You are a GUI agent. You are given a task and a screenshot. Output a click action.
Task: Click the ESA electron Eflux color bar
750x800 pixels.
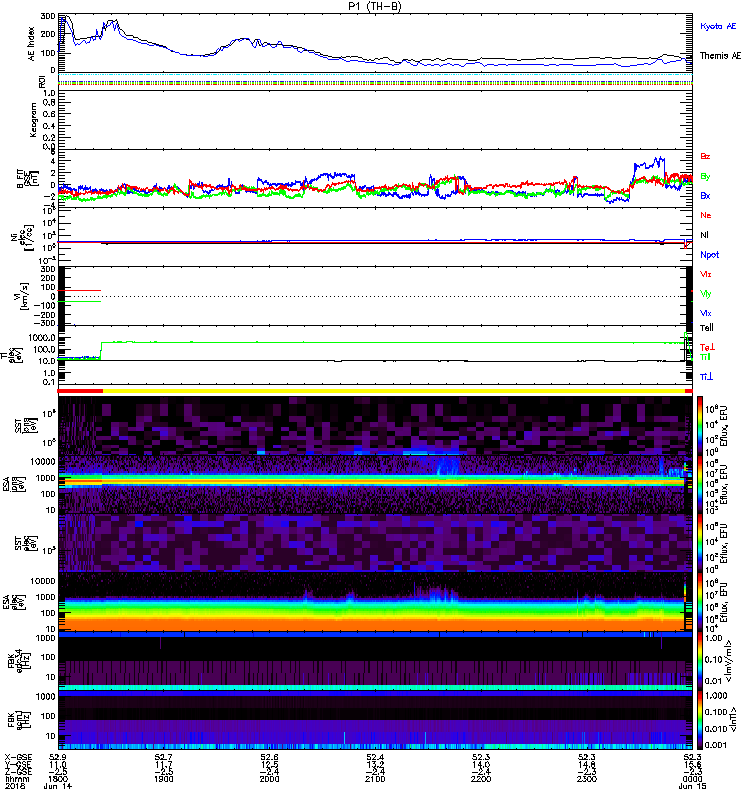coord(700,601)
